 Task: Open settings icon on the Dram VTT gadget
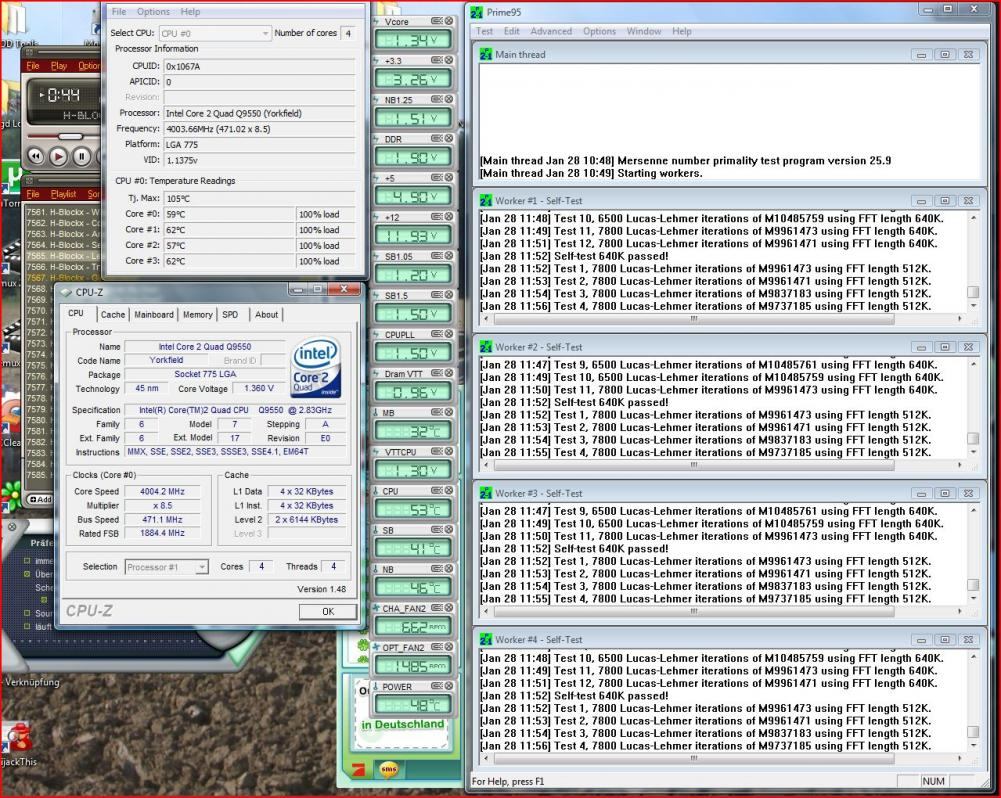point(437,373)
